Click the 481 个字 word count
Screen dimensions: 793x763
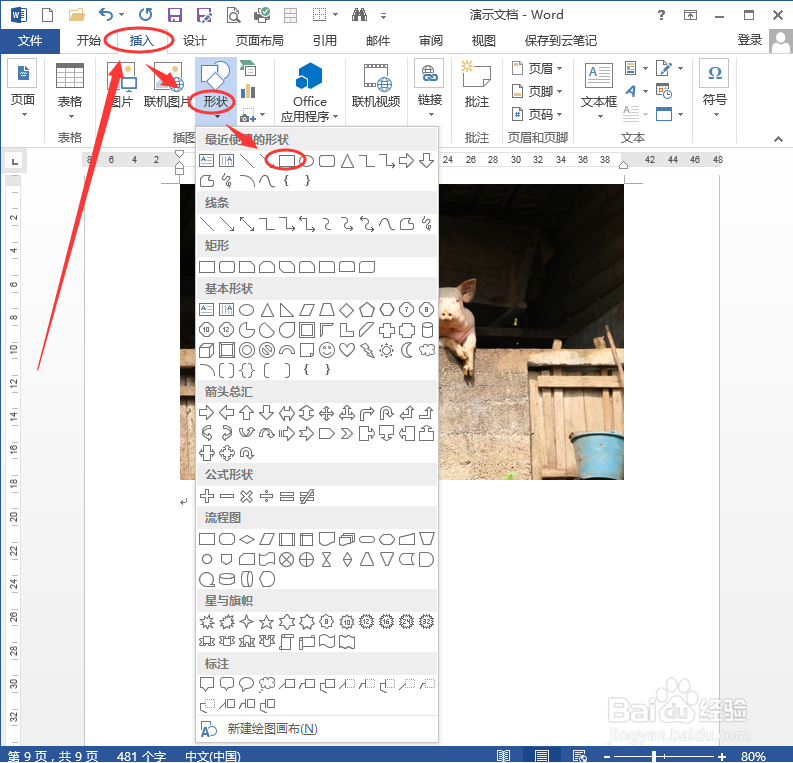pos(141,756)
